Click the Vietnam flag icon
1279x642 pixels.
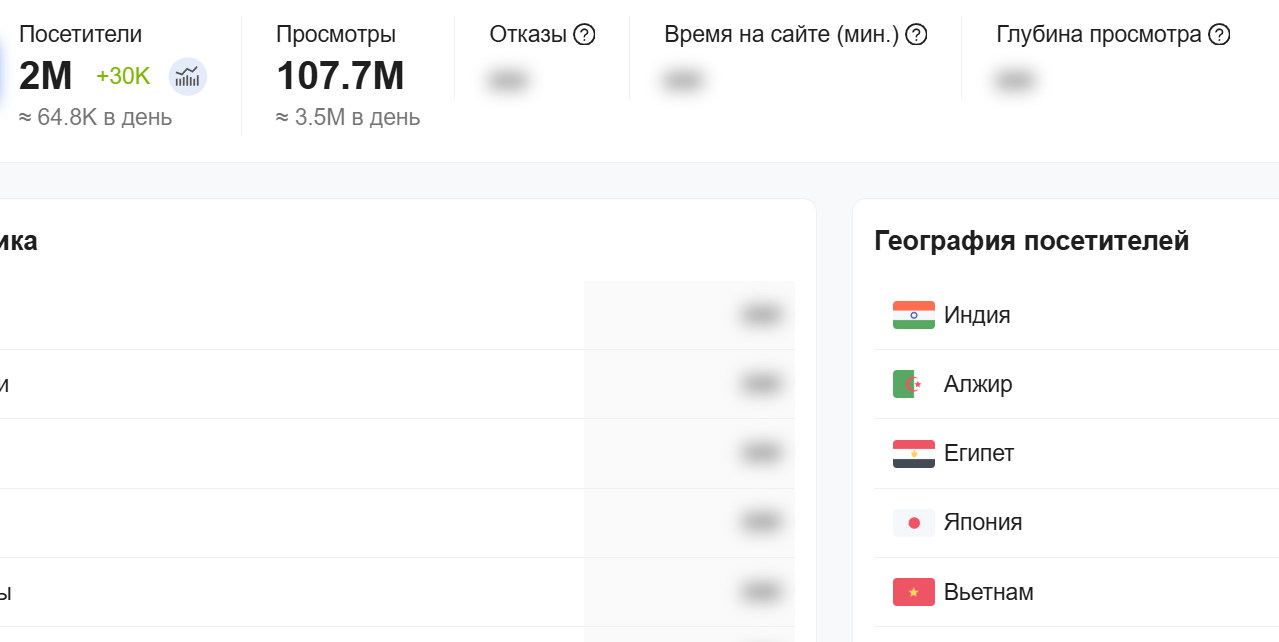pos(913,592)
